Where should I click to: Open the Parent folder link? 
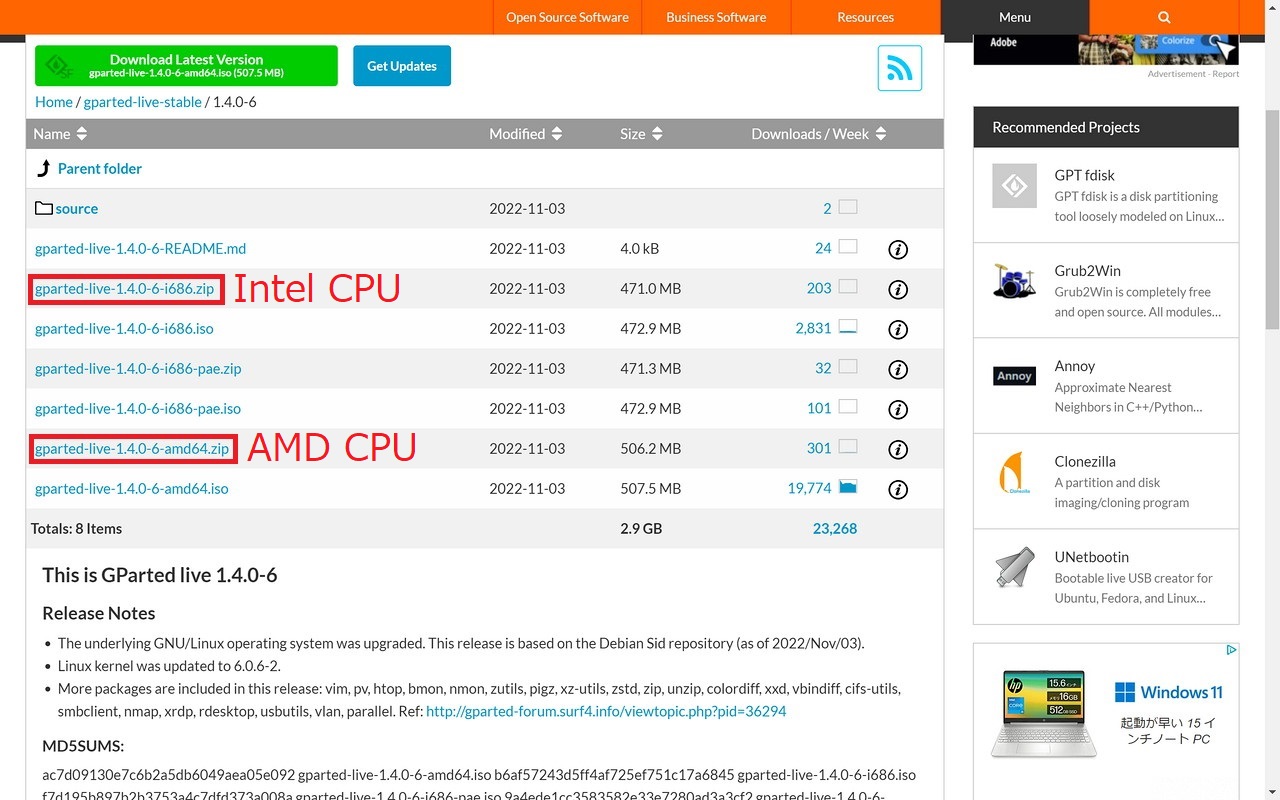[100, 168]
